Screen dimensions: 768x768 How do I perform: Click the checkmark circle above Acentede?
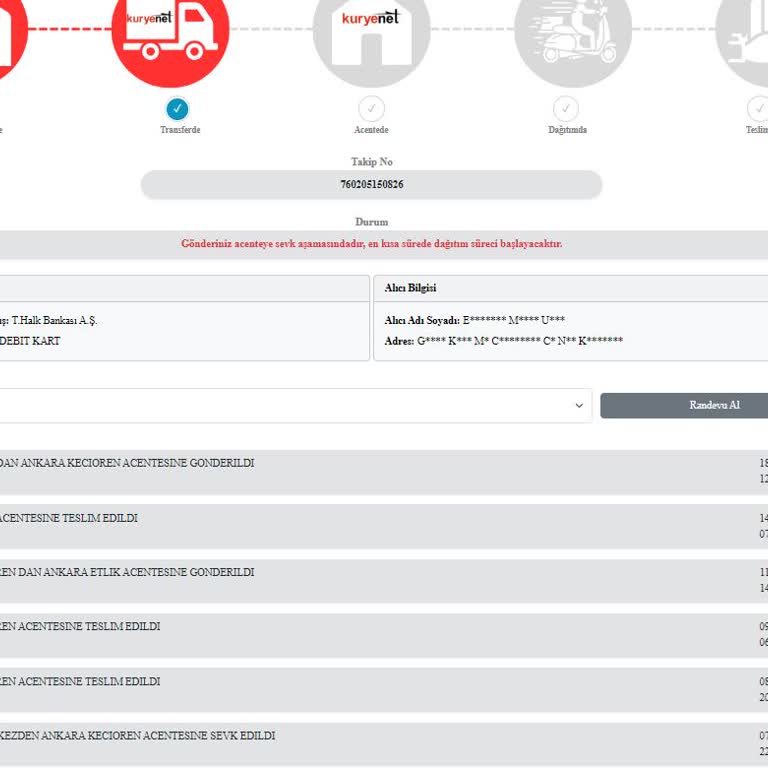click(371, 109)
